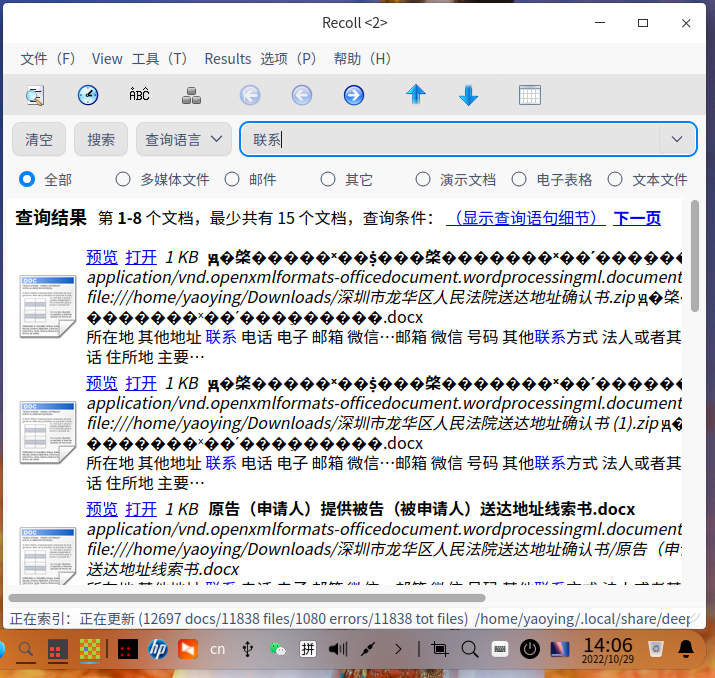Expand the search history dropdown arrow

click(677, 140)
